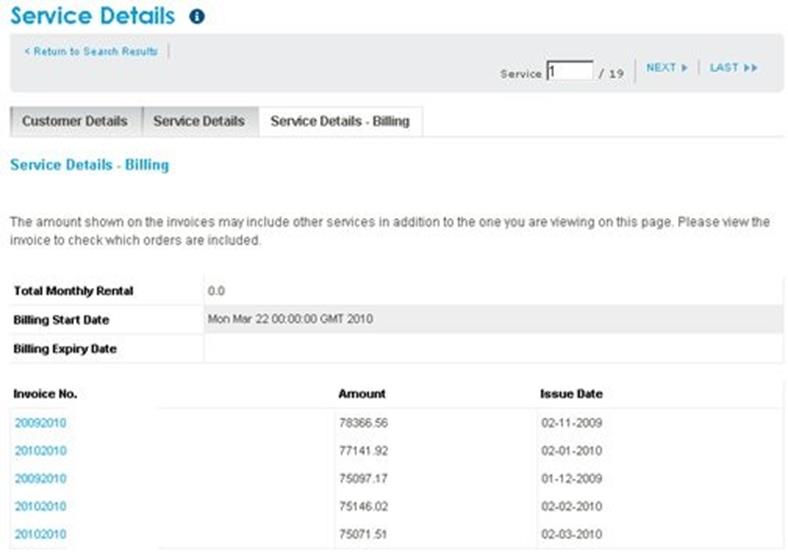Focus the Service number input field
The height and width of the screenshot is (554, 788).
(570, 70)
